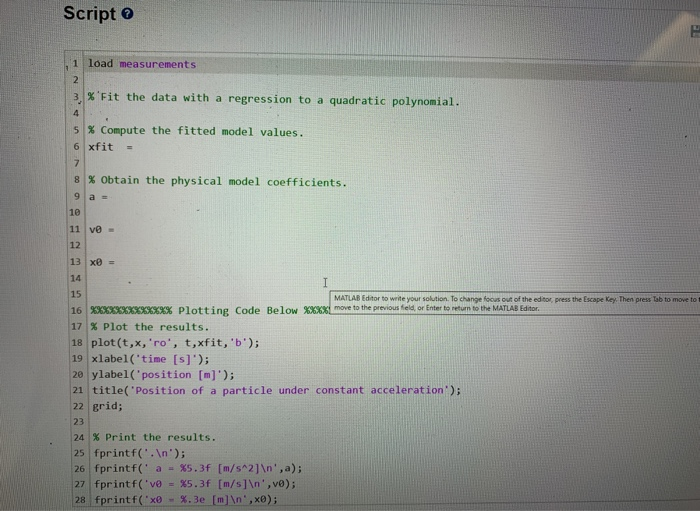This screenshot has height=511, width=700.
Task: Click line number 2 in the gutter
Action: pyautogui.click(x=75, y=80)
